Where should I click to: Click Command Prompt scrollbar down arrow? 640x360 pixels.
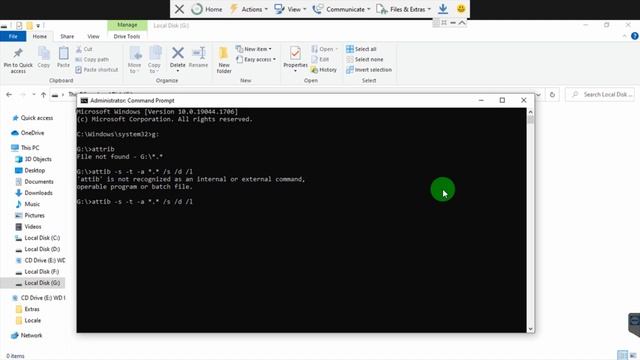click(x=530, y=329)
